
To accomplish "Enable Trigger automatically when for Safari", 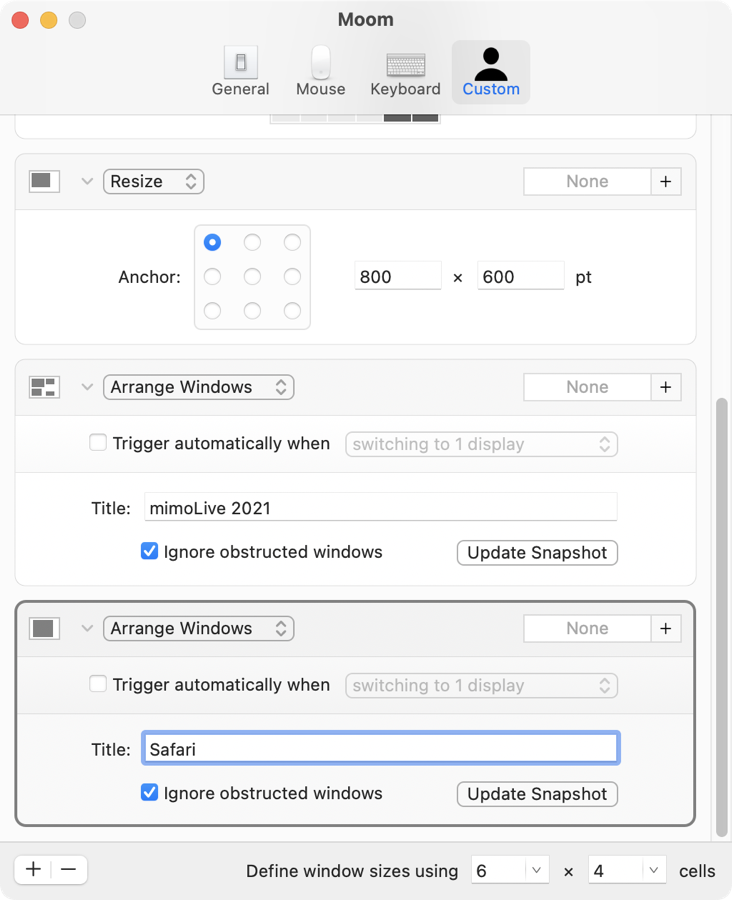I will coord(98,685).
